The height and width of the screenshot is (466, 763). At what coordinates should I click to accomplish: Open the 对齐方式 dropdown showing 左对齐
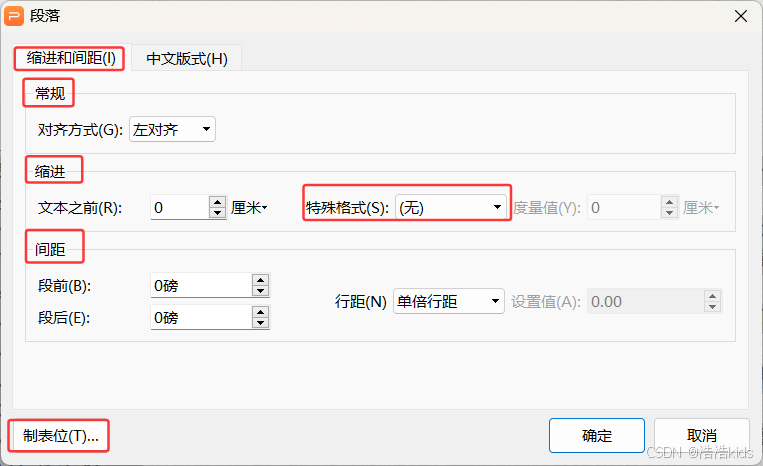pos(172,129)
